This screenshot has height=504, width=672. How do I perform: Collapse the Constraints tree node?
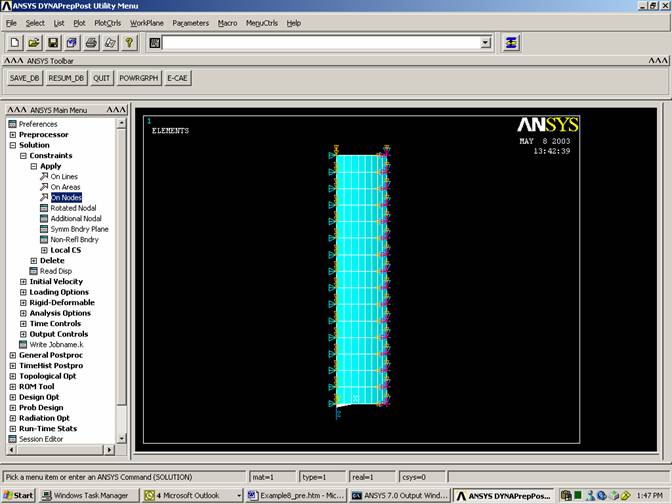click(23, 156)
